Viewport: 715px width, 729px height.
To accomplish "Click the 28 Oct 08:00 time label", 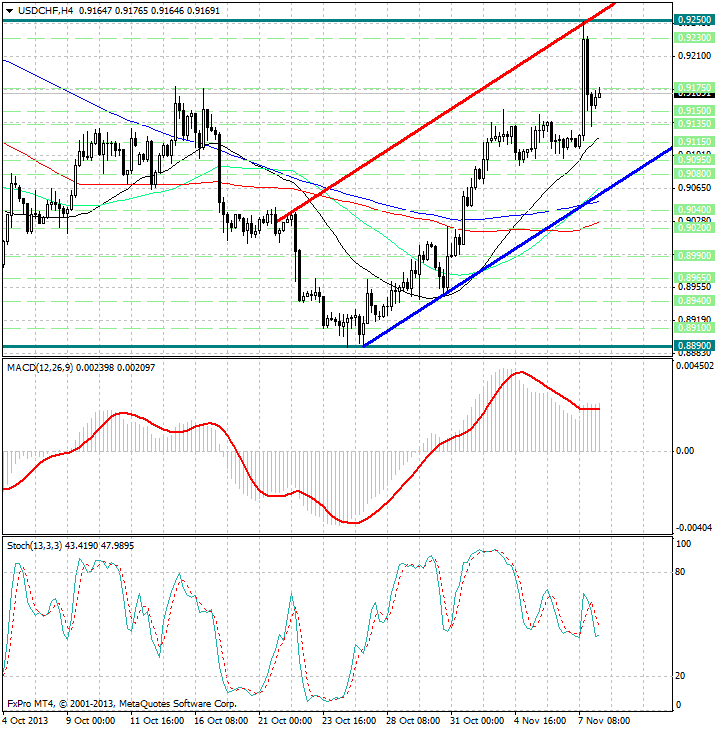I will click(413, 721).
